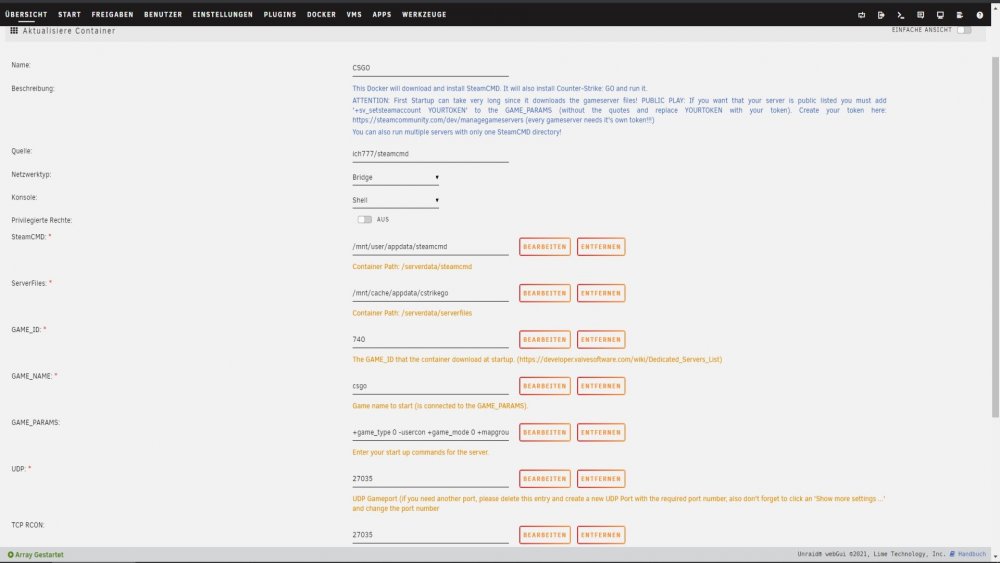The image size is (1000, 563).
Task: Click the logout icon in header
Action: [x=881, y=15]
